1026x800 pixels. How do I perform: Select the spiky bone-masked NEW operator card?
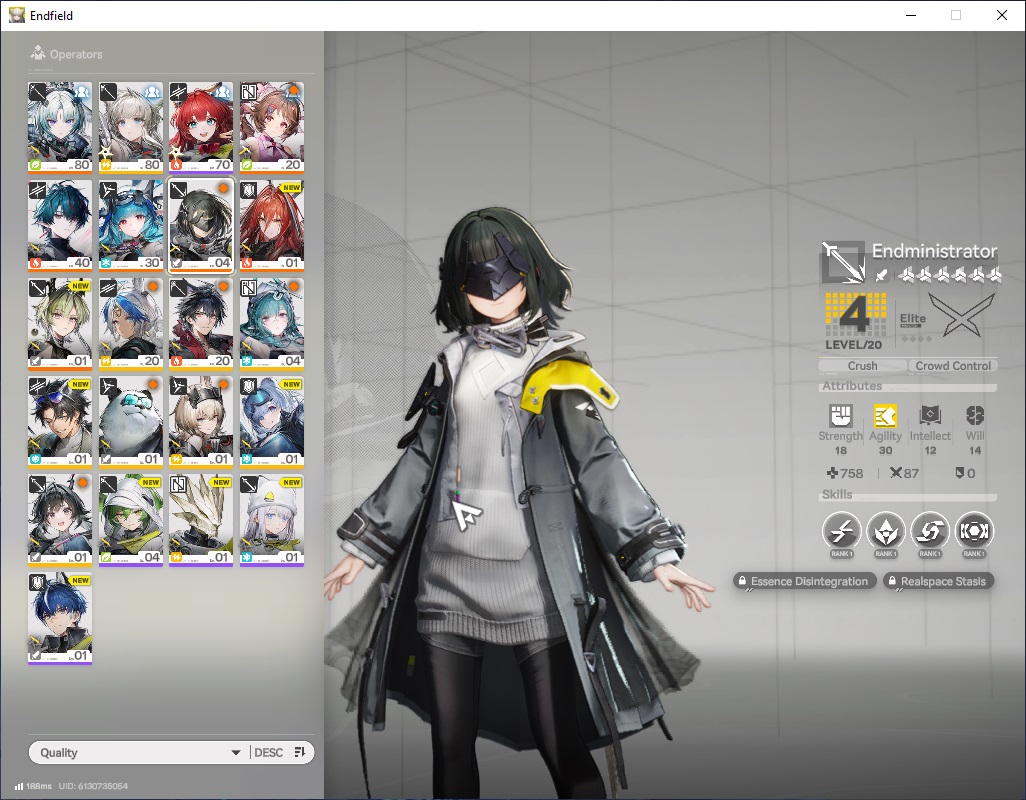(201, 519)
